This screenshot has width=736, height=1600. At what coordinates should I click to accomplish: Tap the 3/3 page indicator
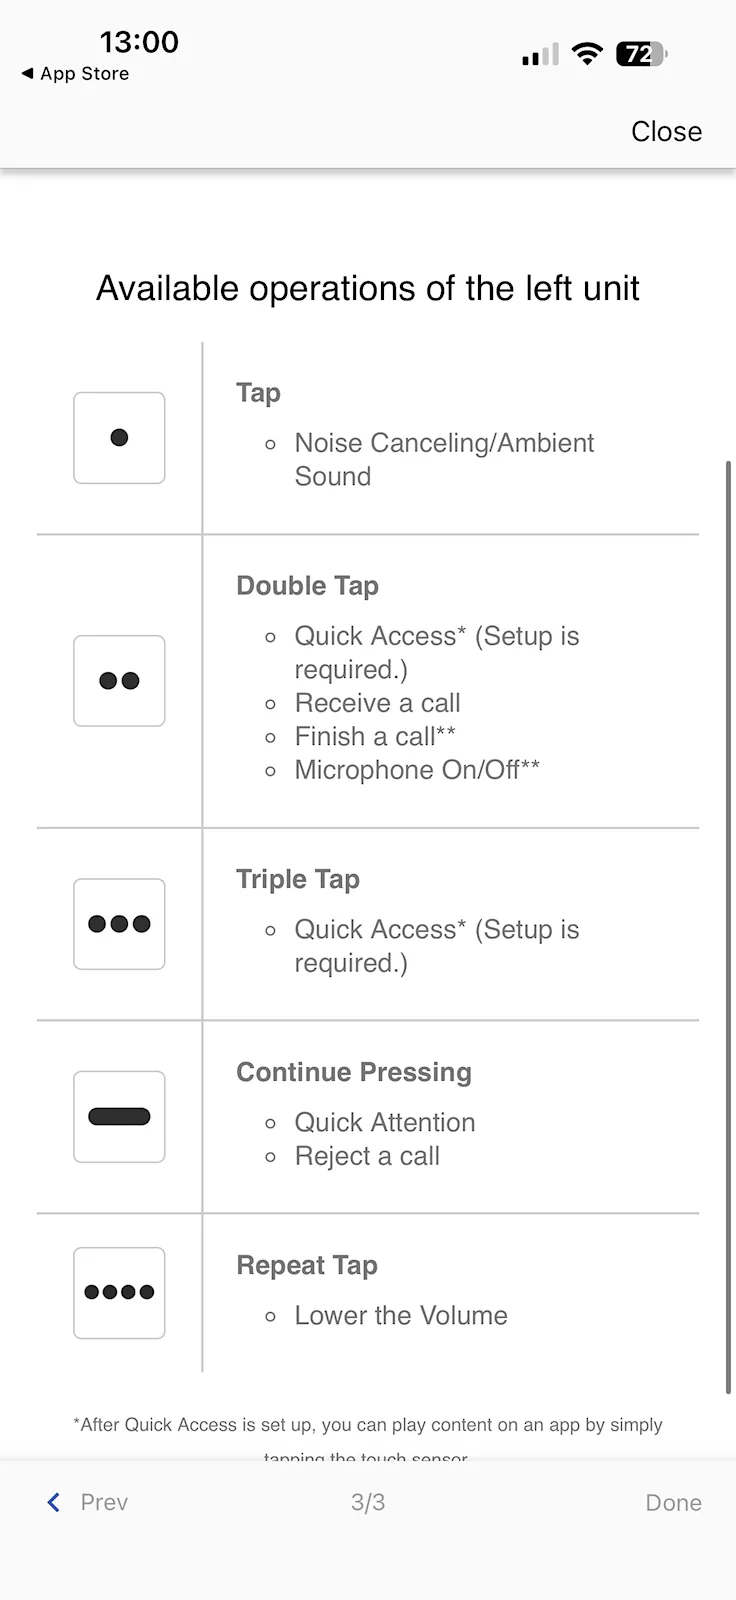tap(368, 1502)
